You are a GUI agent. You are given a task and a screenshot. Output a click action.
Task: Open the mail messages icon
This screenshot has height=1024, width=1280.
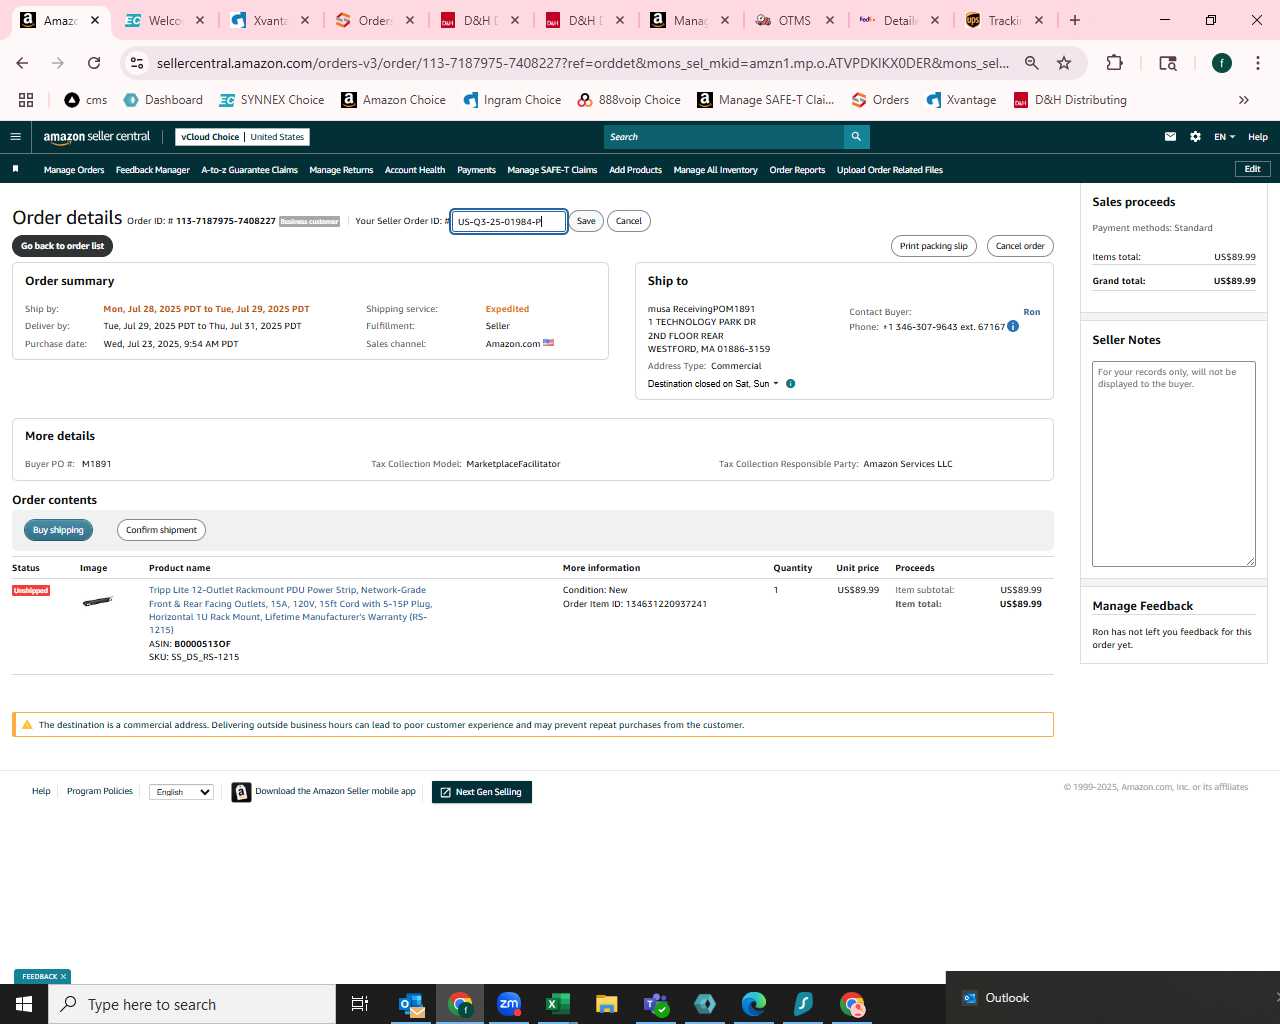pyautogui.click(x=1170, y=137)
